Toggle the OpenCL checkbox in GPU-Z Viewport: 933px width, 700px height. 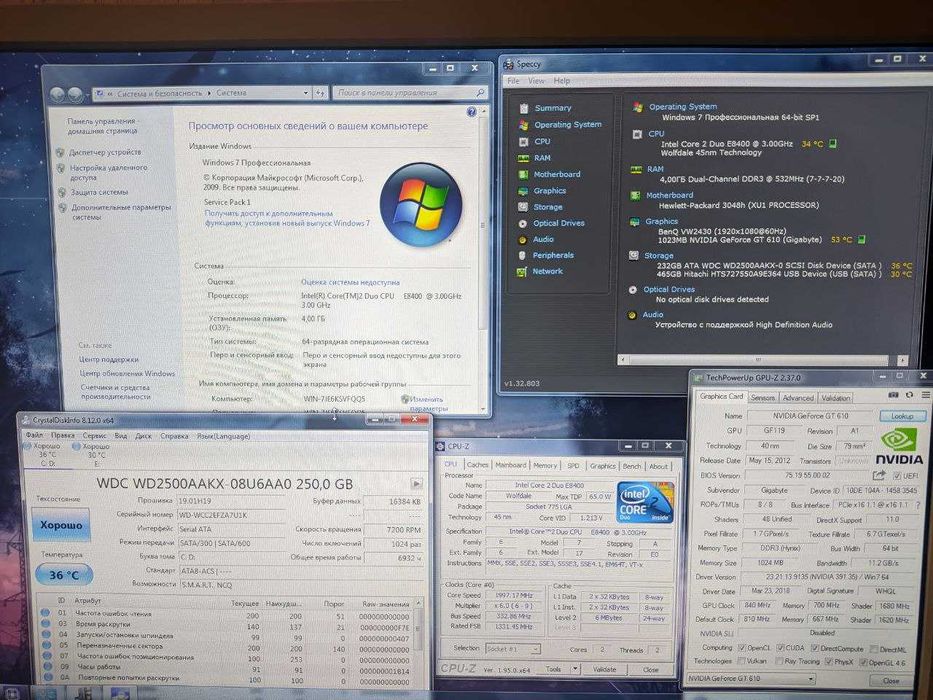coord(741,648)
